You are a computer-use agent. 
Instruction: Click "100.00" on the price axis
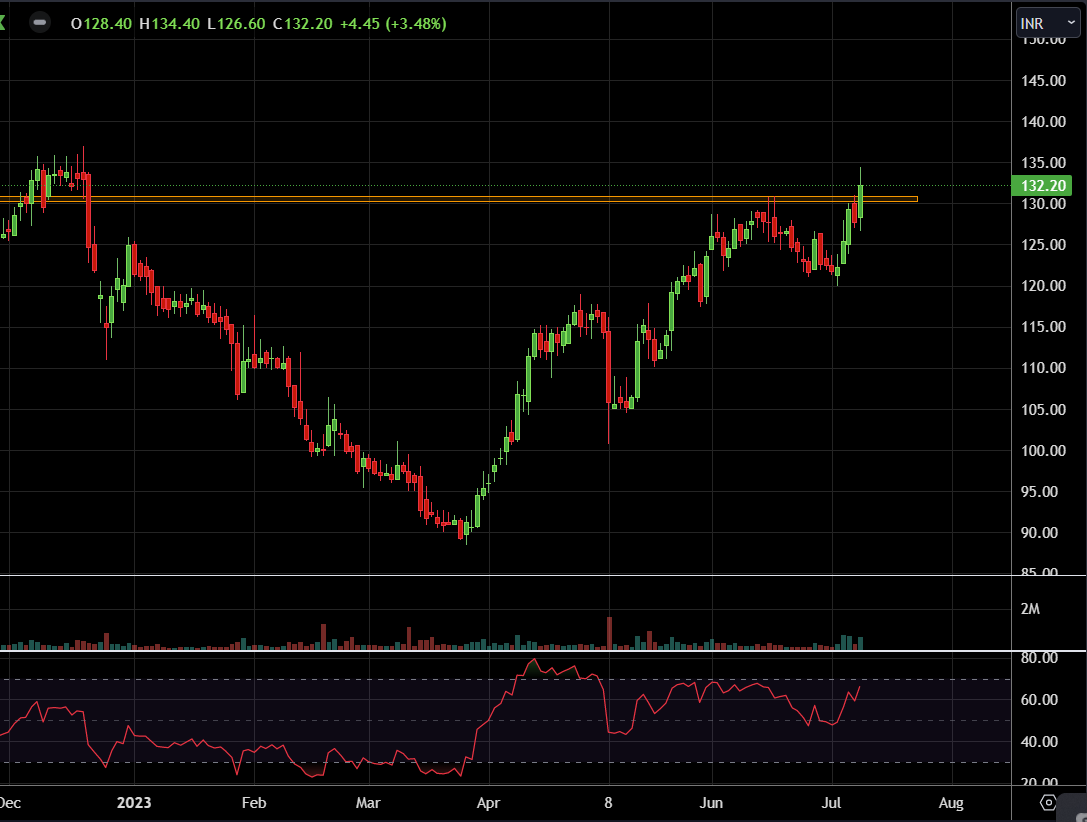click(1043, 451)
